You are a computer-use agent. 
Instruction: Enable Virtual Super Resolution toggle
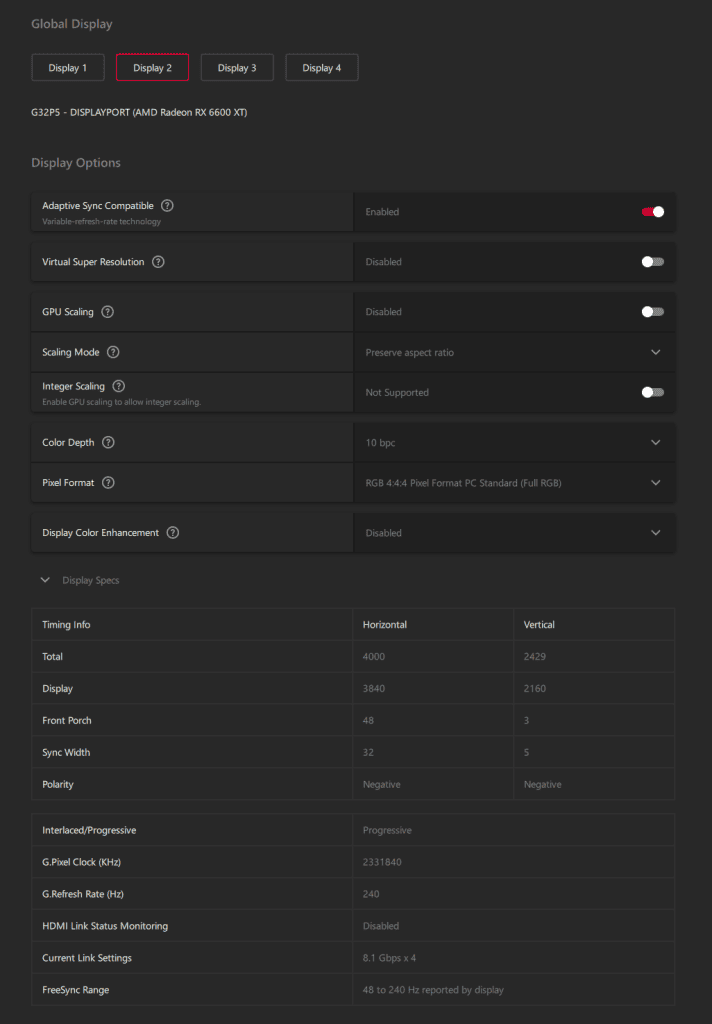coord(652,262)
